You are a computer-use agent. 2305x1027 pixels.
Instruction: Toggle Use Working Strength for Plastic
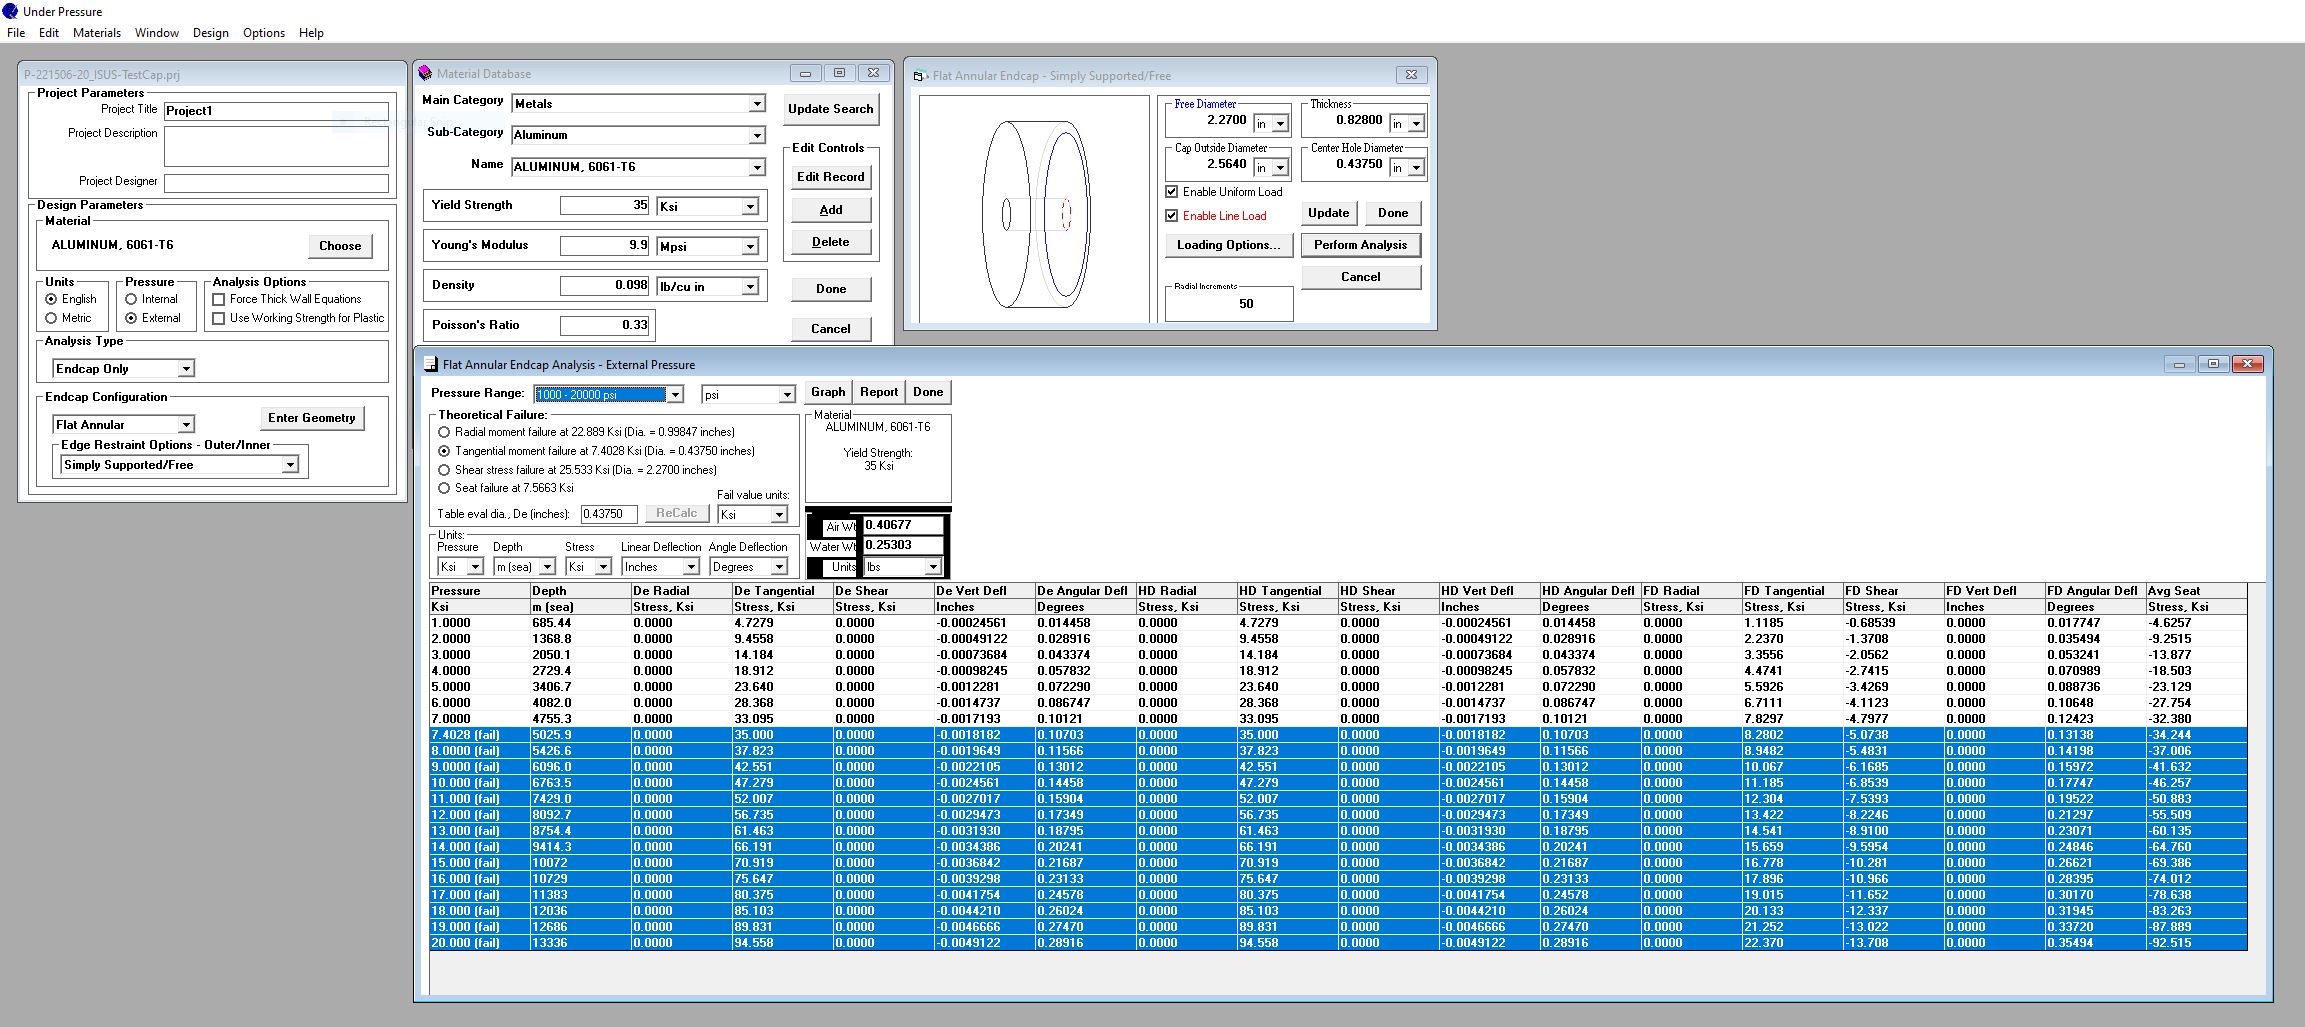click(219, 318)
